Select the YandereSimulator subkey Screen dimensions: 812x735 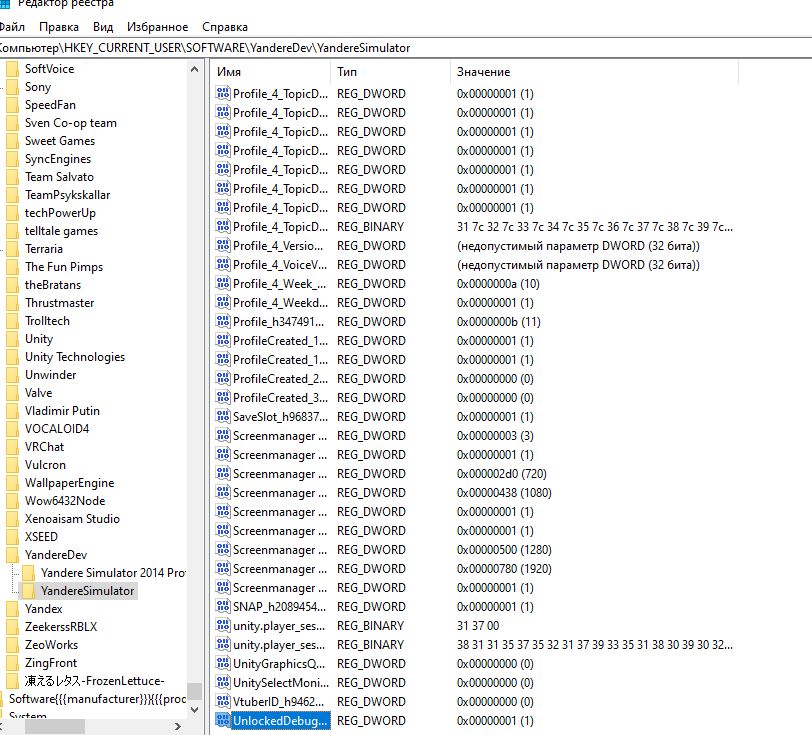(x=88, y=591)
